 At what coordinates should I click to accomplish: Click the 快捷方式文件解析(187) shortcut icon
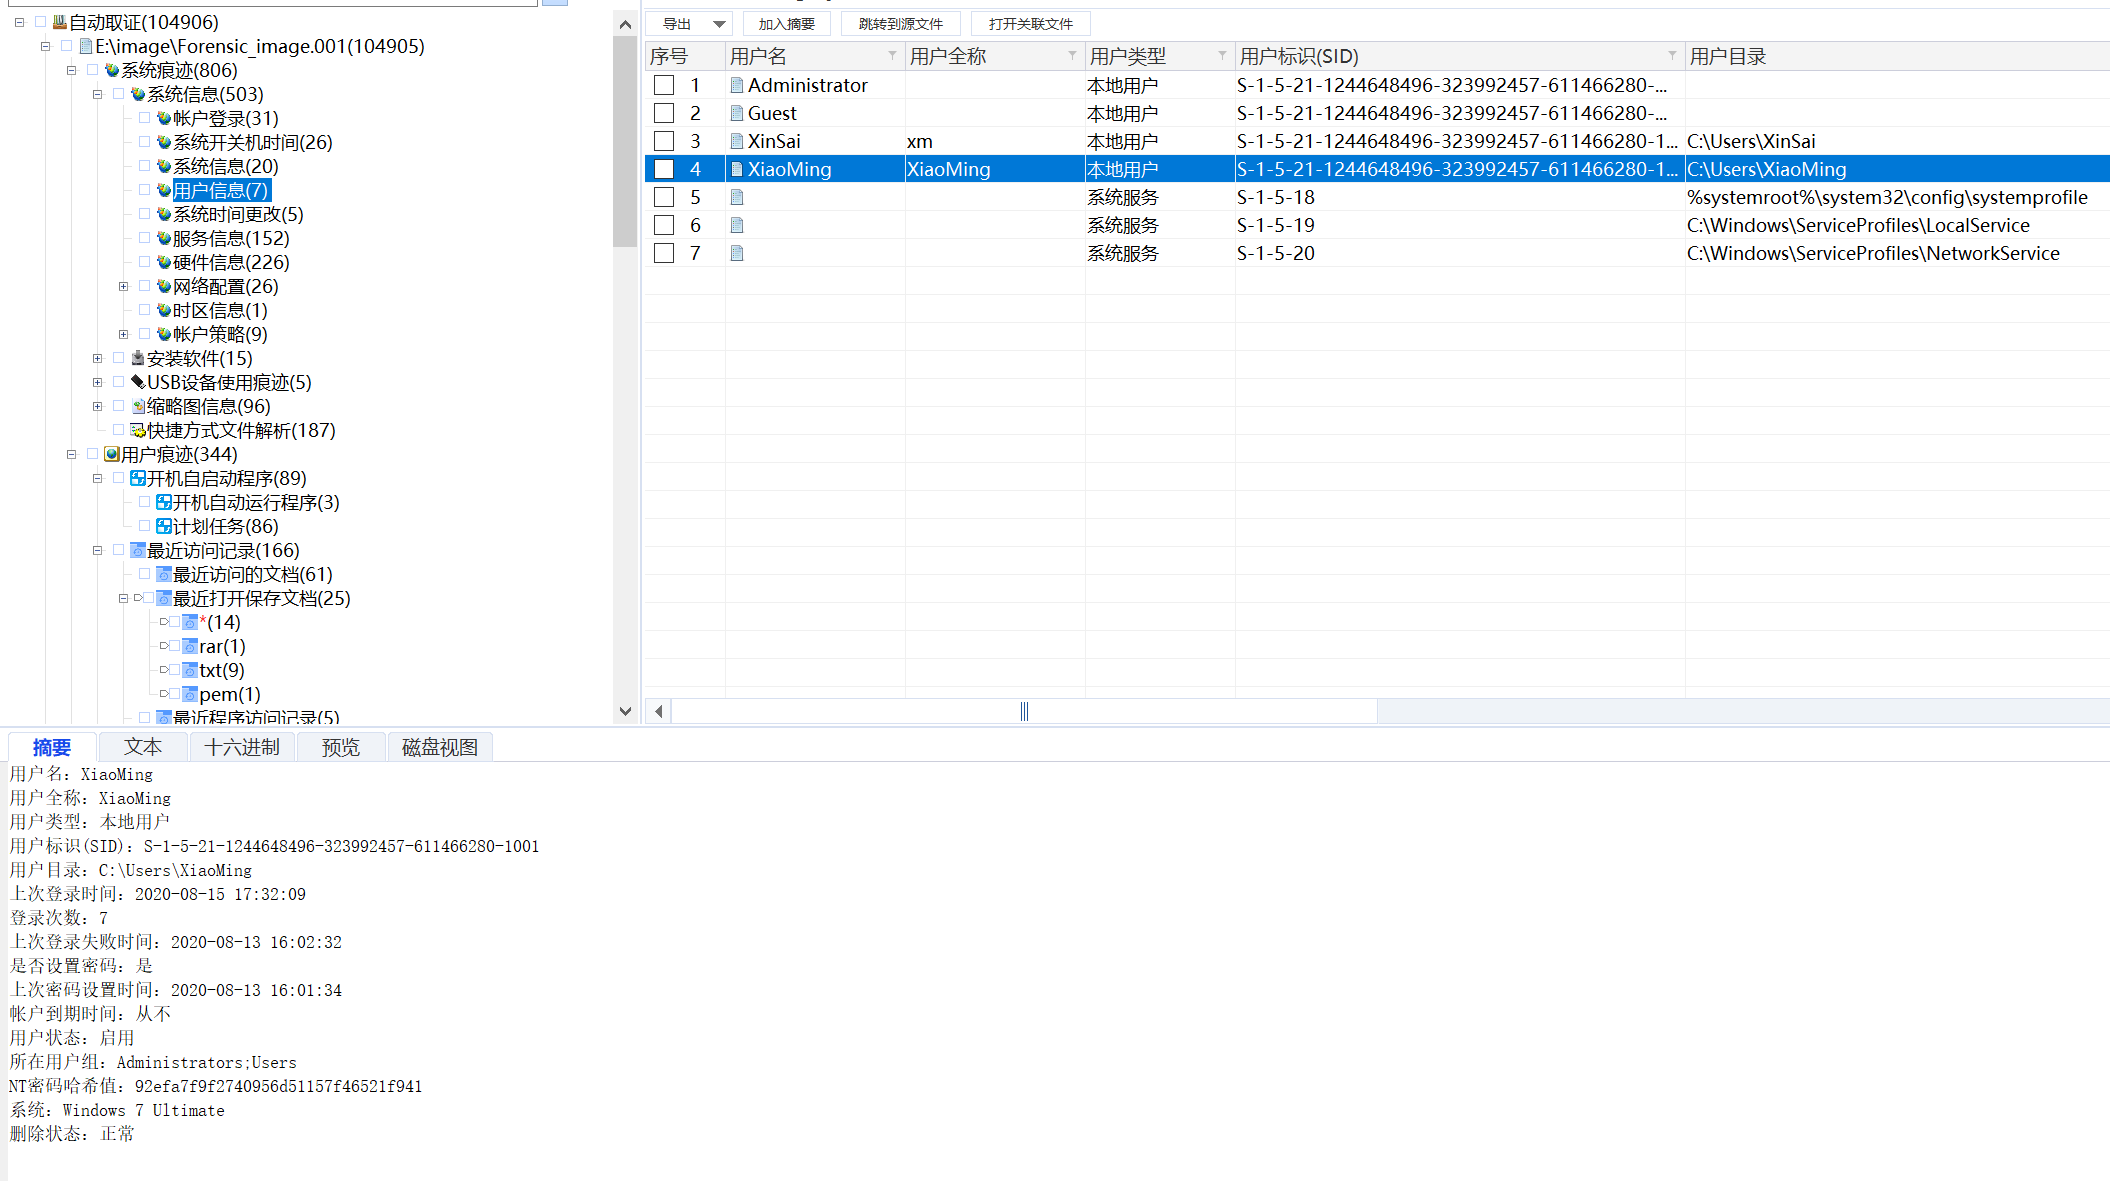click(x=138, y=430)
